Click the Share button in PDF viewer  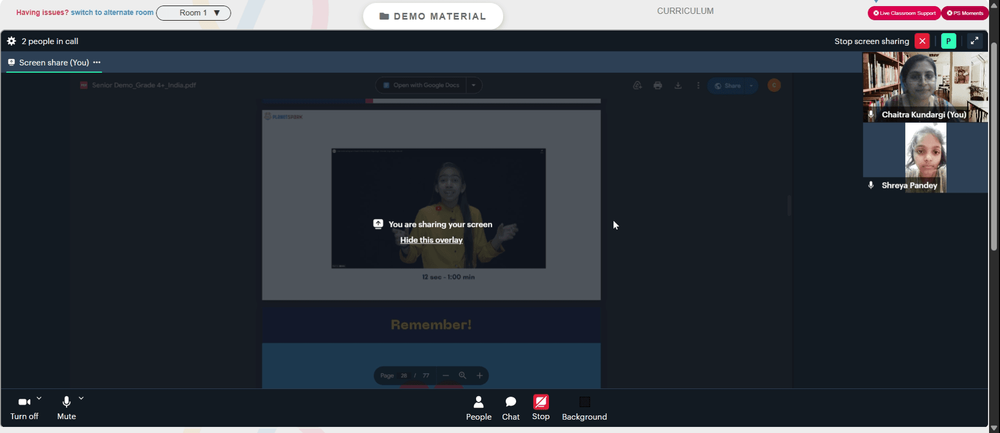tap(726, 85)
